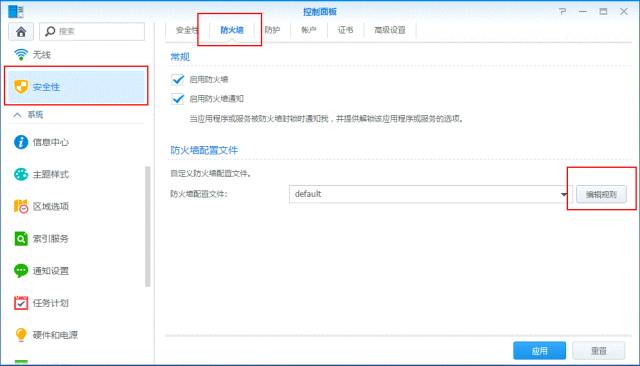Click the sidebar vertical scrollbar

148,227
